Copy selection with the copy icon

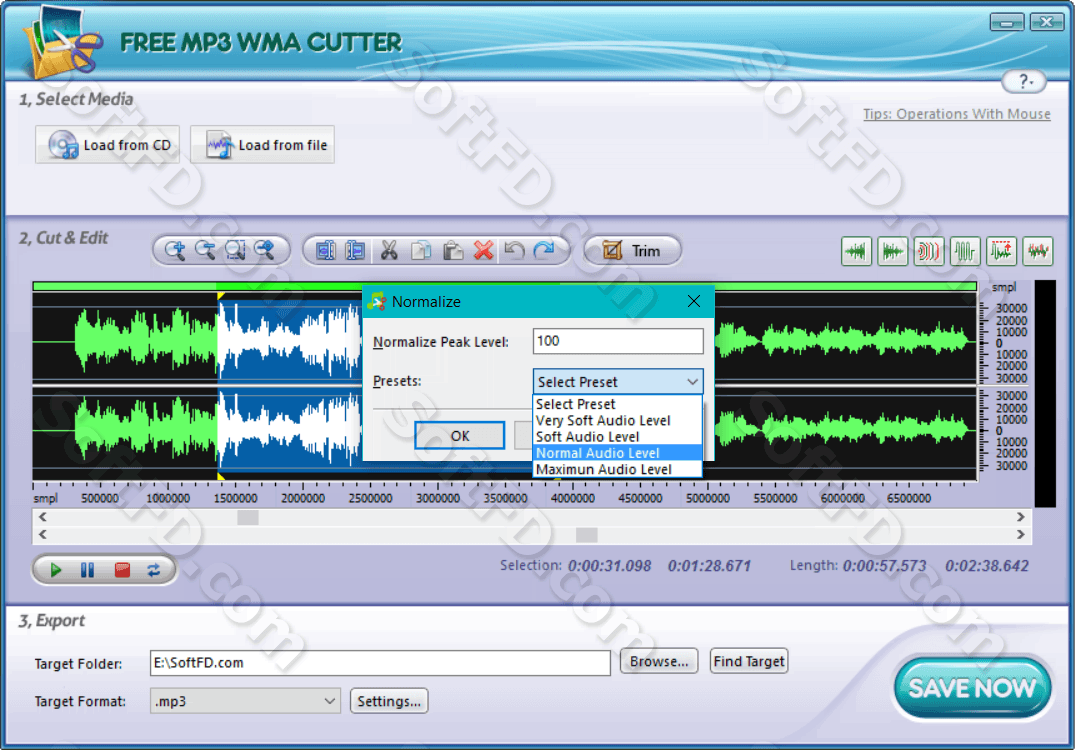[421, 250]
